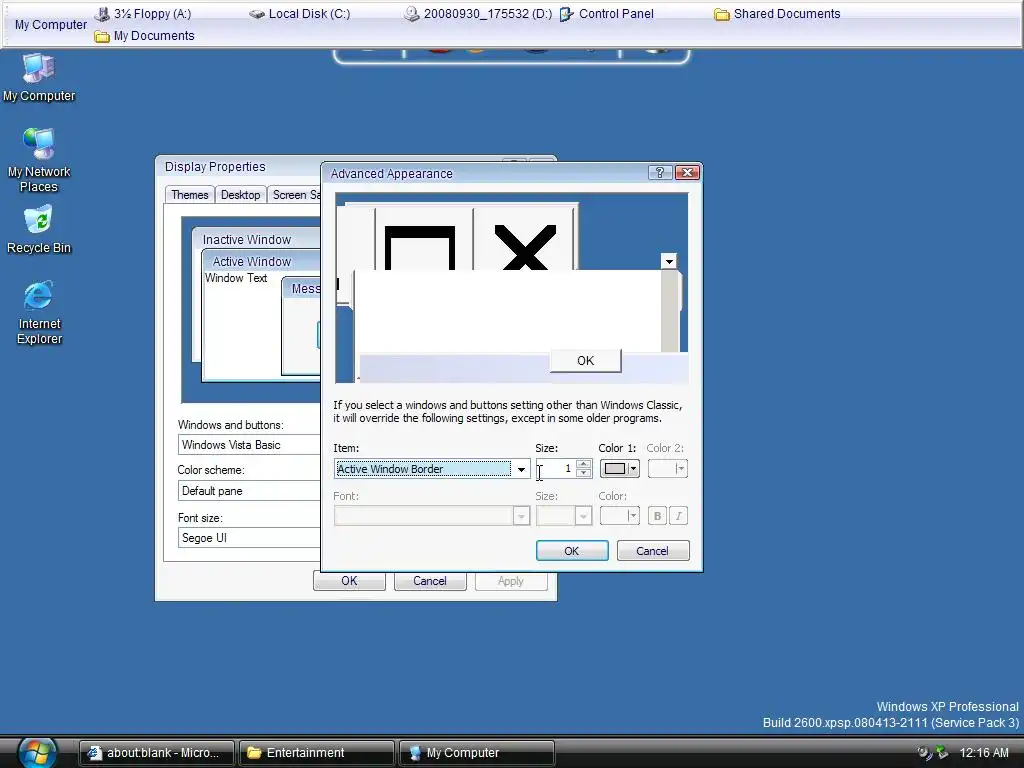Open Local Disk (C:) in toolbar
This screenshot has height=768, width=1024.
coord(300,14)
